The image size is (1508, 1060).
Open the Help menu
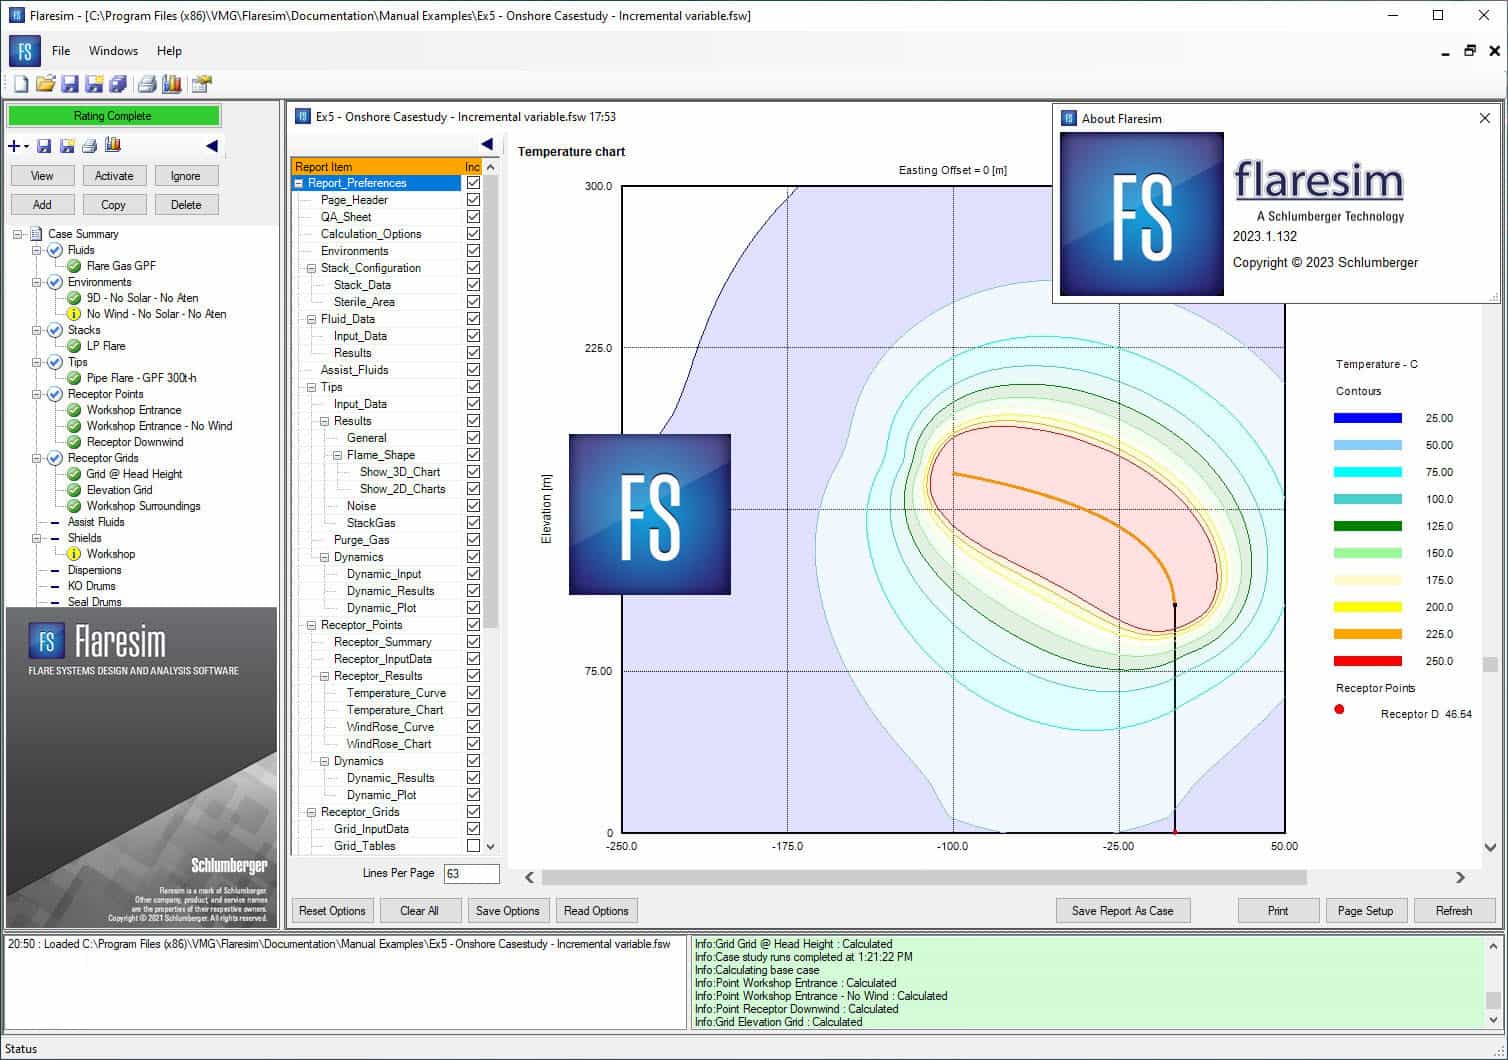[169, 51]
